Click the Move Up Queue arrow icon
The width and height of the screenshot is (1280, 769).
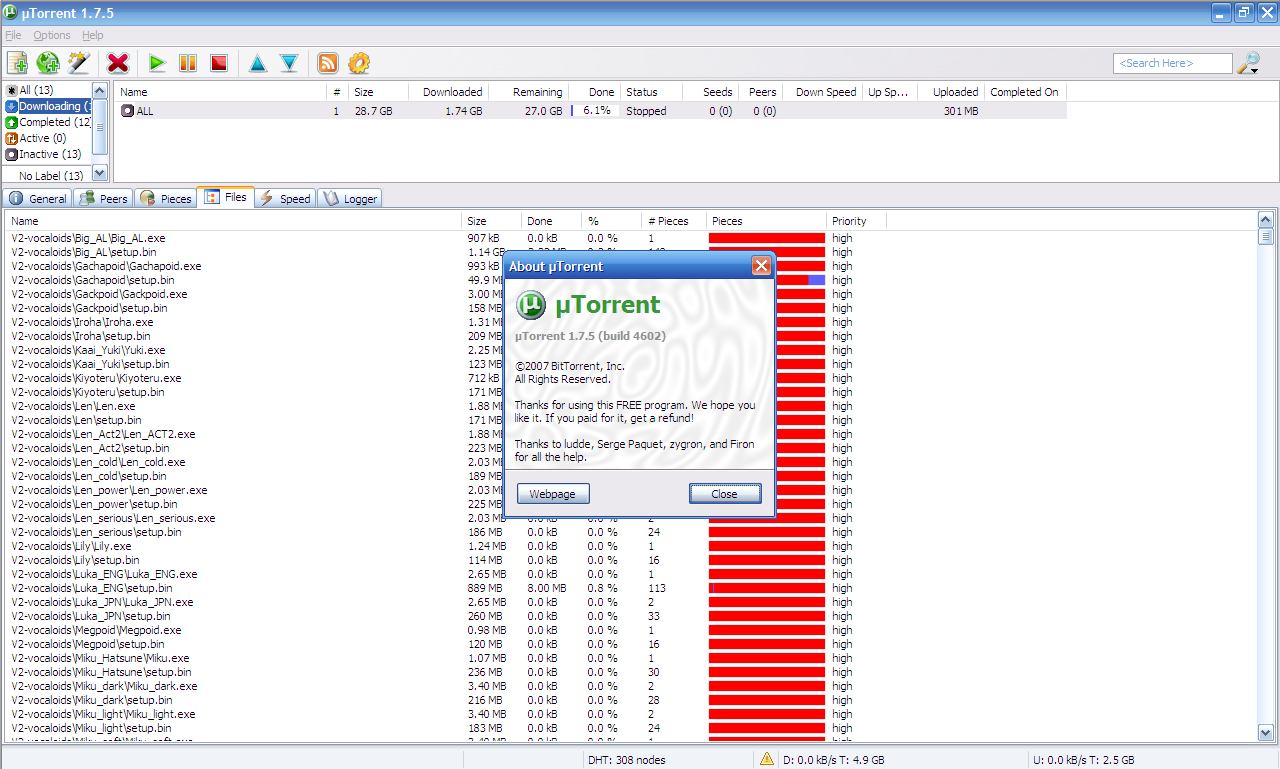point(258,63)
